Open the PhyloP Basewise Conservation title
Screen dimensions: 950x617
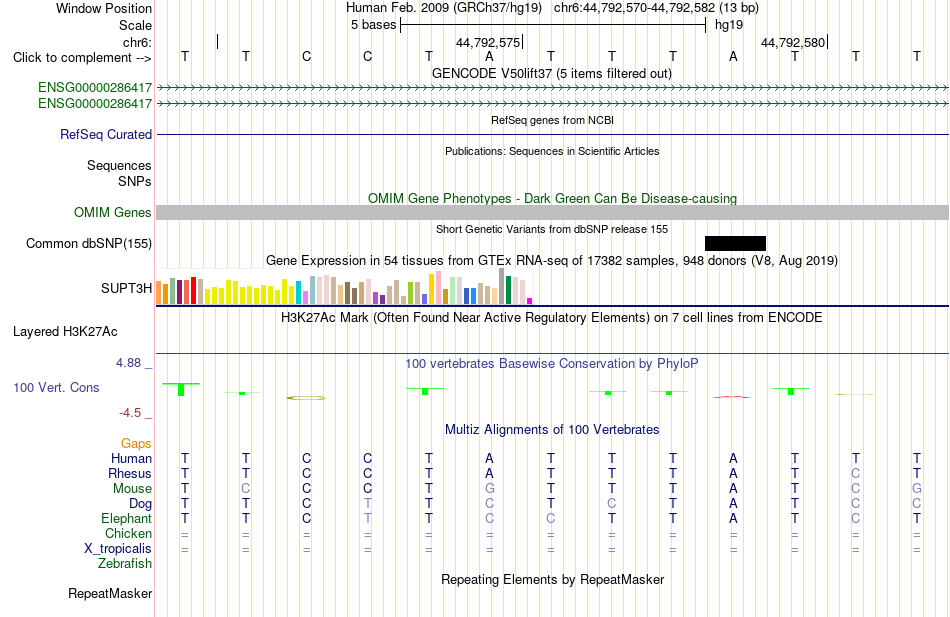pos(552,364)
